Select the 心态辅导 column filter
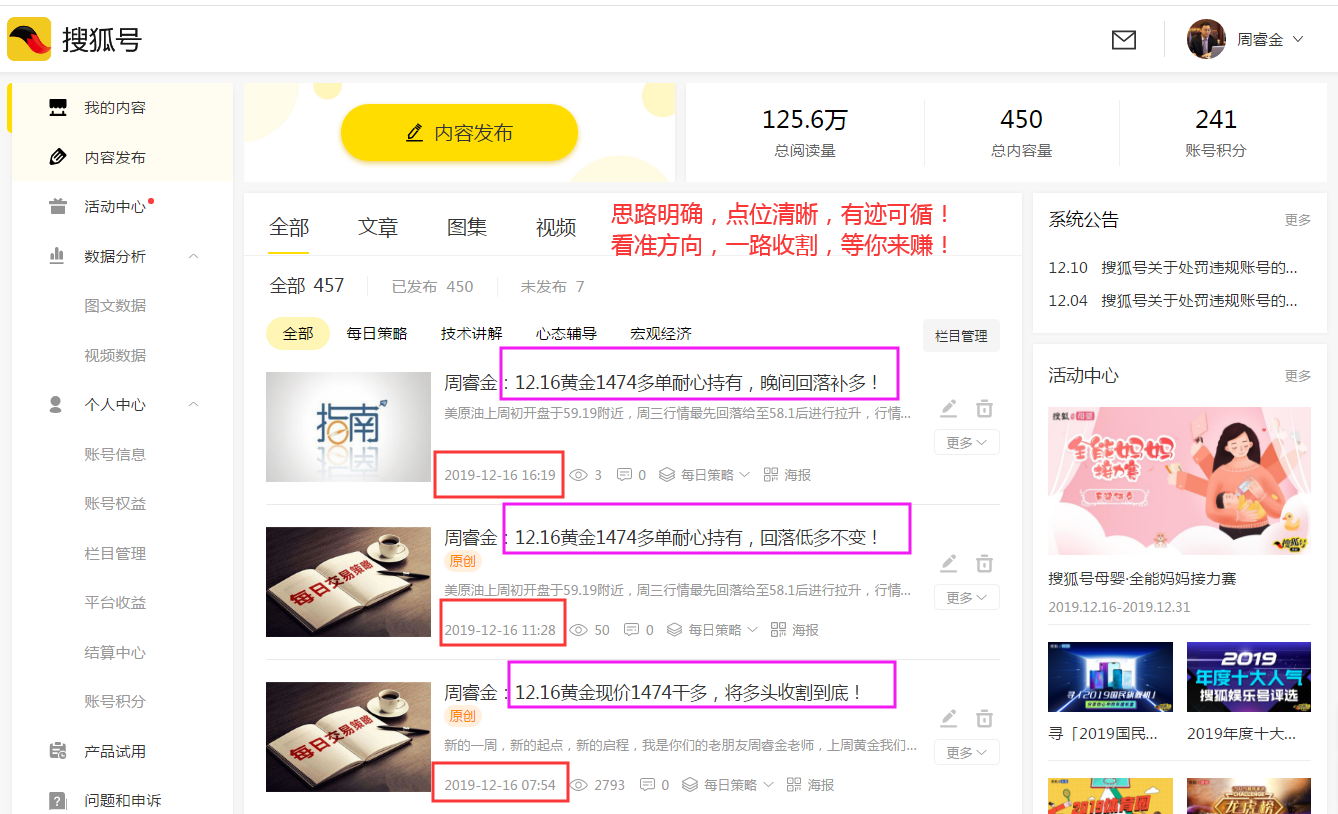1338x814 pixels. click(x=566, y=333)
